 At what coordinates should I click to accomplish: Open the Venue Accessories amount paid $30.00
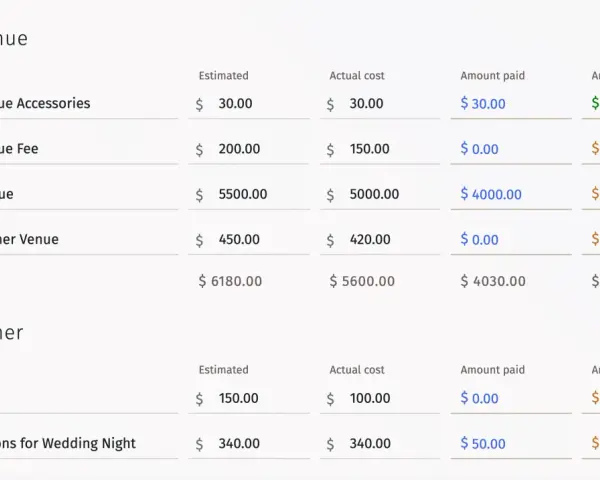click(x=483, y=104)
